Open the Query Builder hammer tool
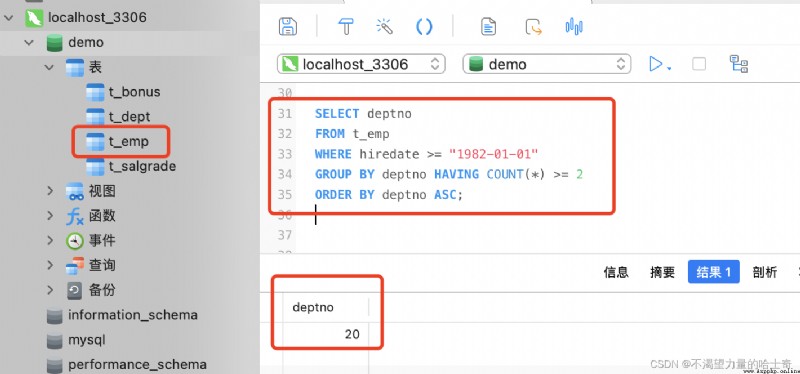Image resolution: width=800 pixels, height=374 pixels. tap(346, 26)
